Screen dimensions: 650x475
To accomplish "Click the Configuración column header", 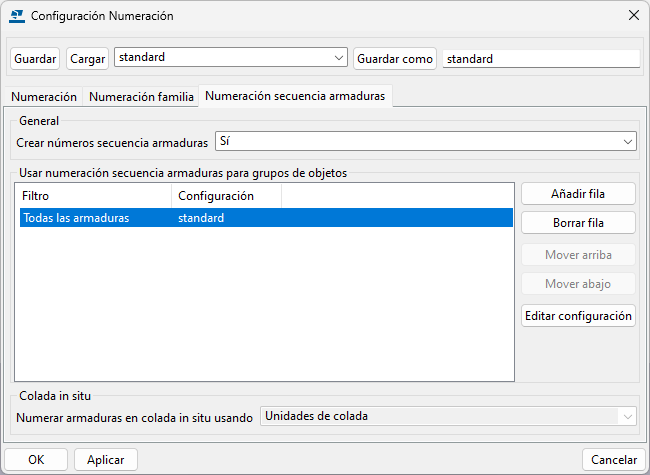I will [226, 196].
